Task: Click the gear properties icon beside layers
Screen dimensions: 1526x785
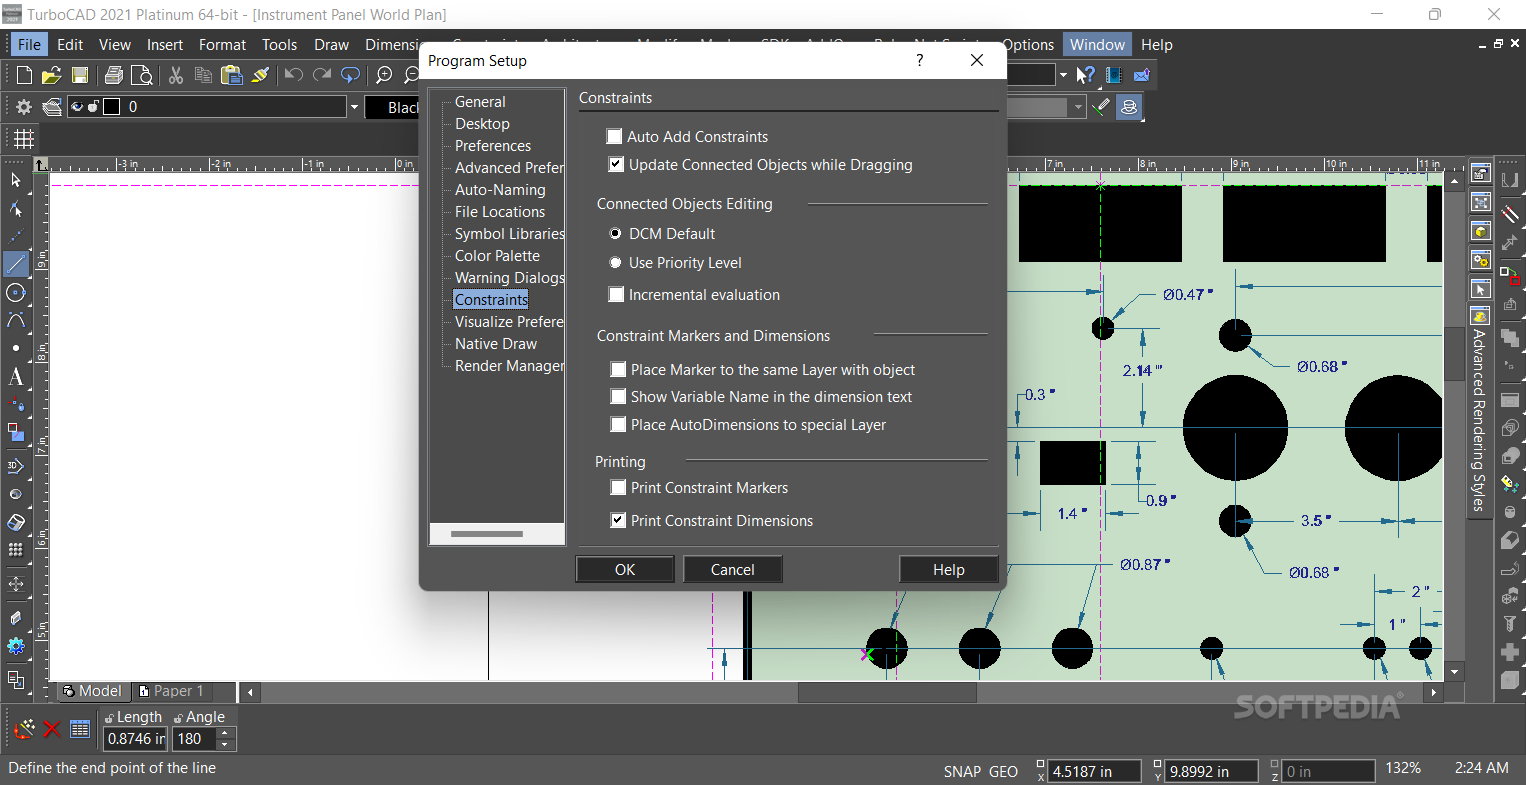Action: click(x=24, y=107)
